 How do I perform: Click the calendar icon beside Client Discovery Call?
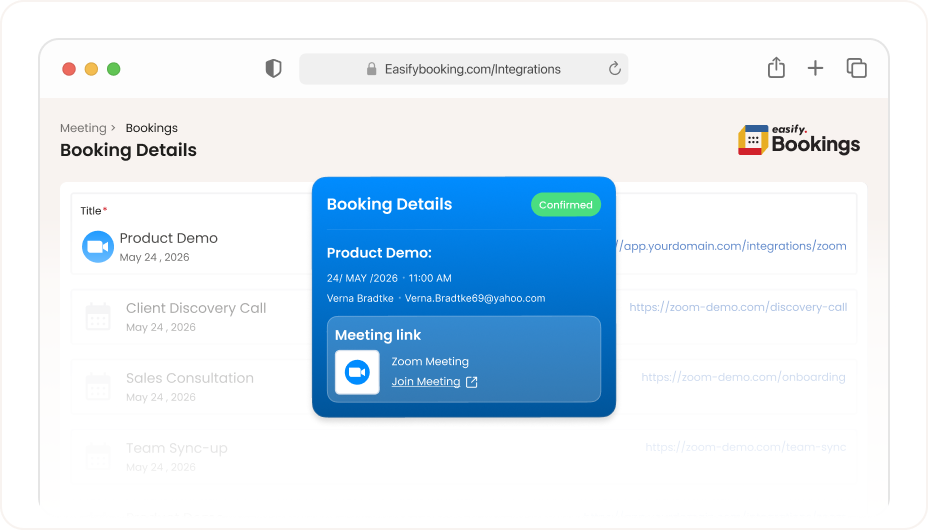[x=98, y=316]
